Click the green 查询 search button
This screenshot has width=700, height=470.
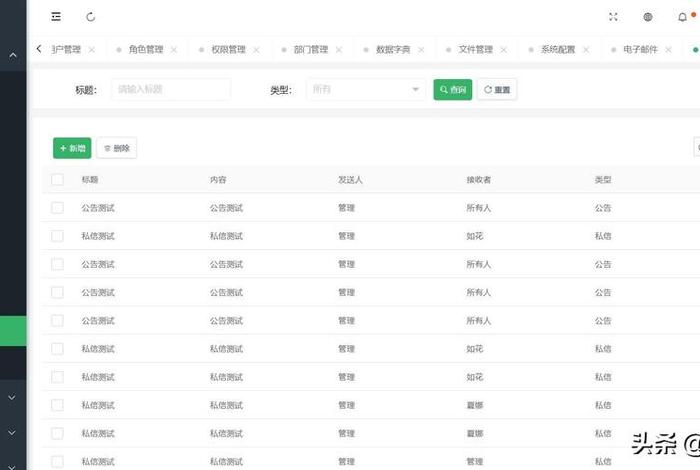click(453, 89)
